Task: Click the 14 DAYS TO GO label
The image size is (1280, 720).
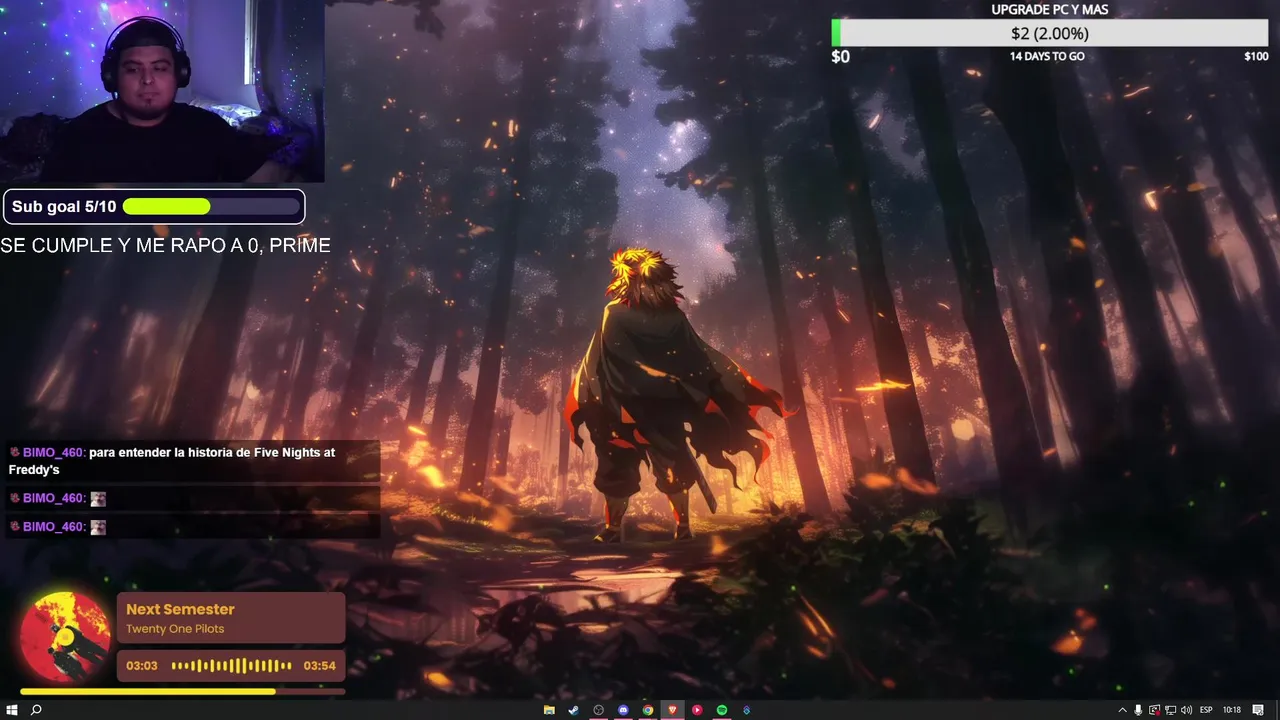Action: (x=1047, y=56)
